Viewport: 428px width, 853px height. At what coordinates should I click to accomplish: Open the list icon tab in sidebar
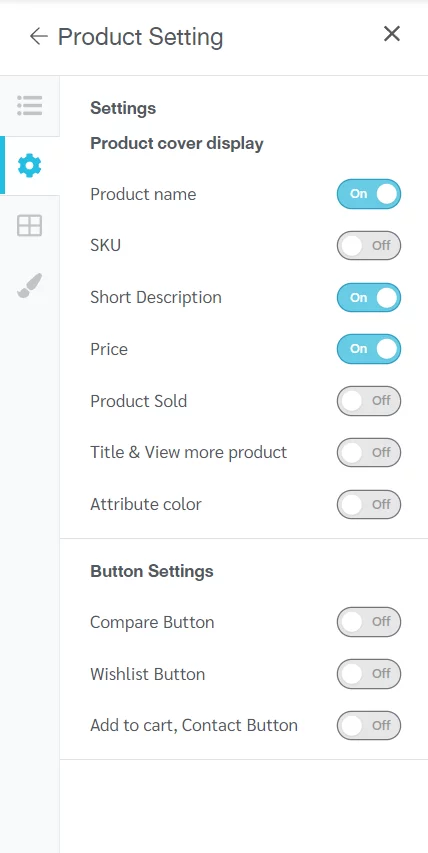click(29, 106)
